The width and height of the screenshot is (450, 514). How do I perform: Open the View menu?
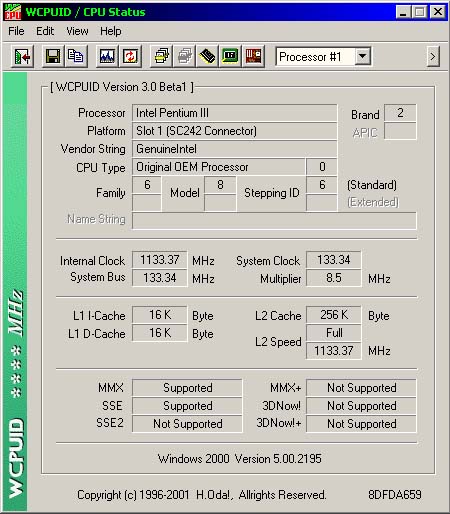pyautogui.click(x=77, y=31)
